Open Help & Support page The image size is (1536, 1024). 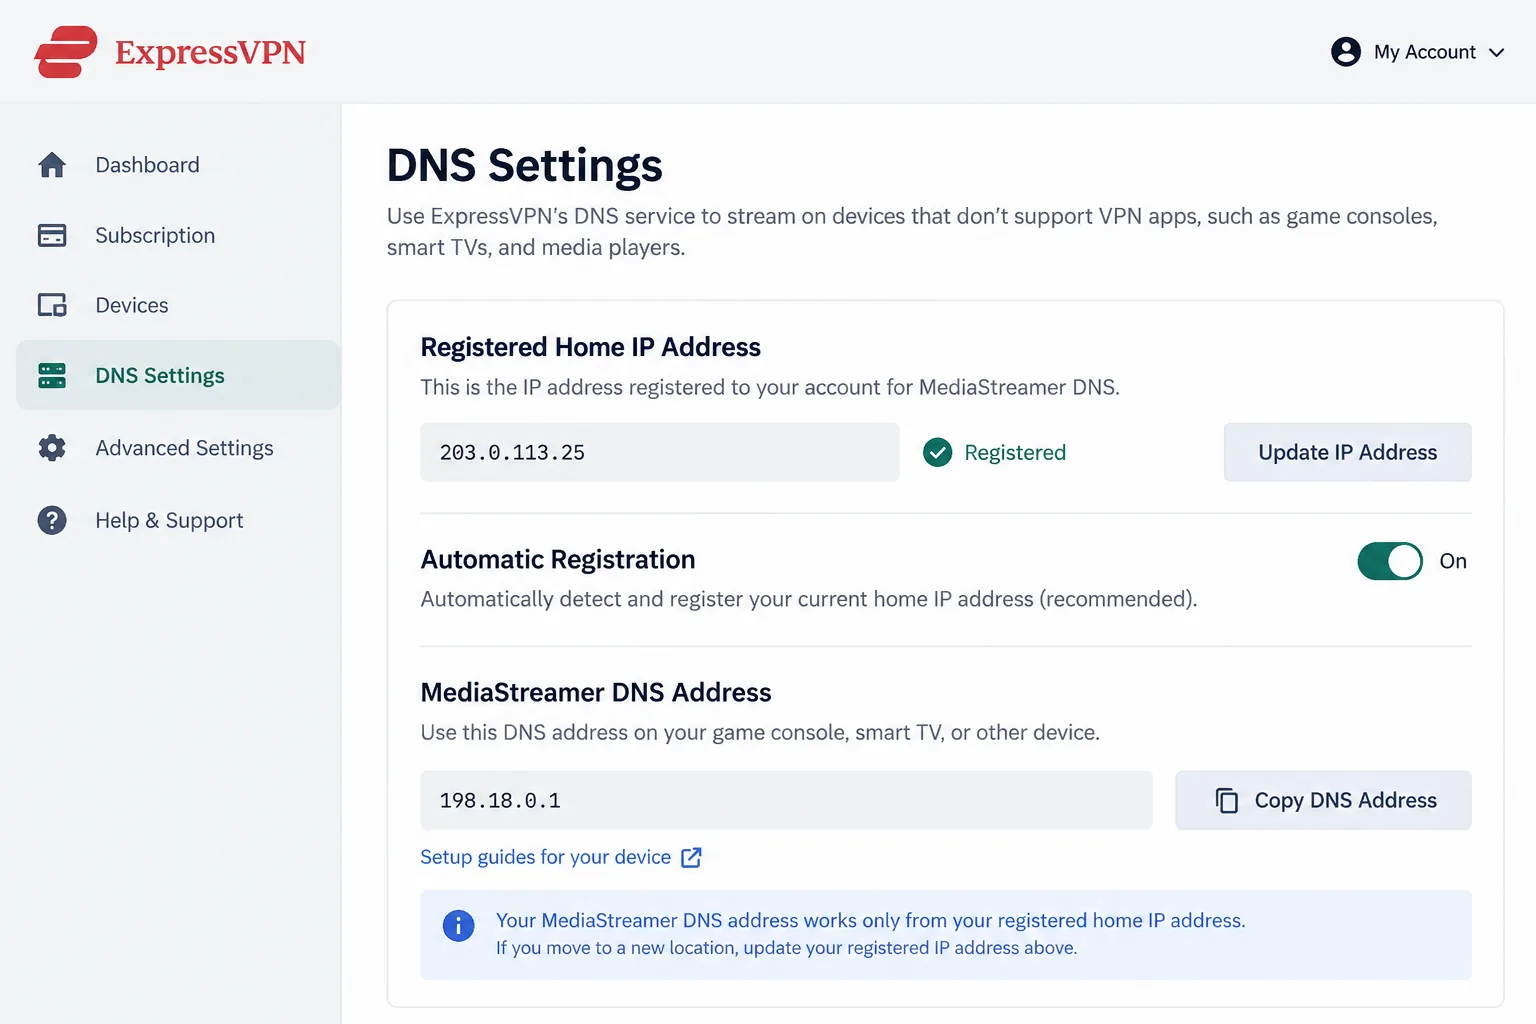pyautogui.click(x=178, y=520)
